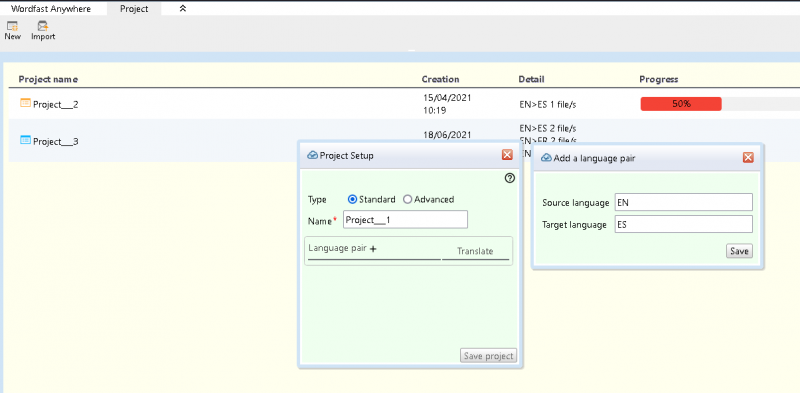Click EN>ES 1 file/s detail
This screenshot has height=393, width=800.
547,105
